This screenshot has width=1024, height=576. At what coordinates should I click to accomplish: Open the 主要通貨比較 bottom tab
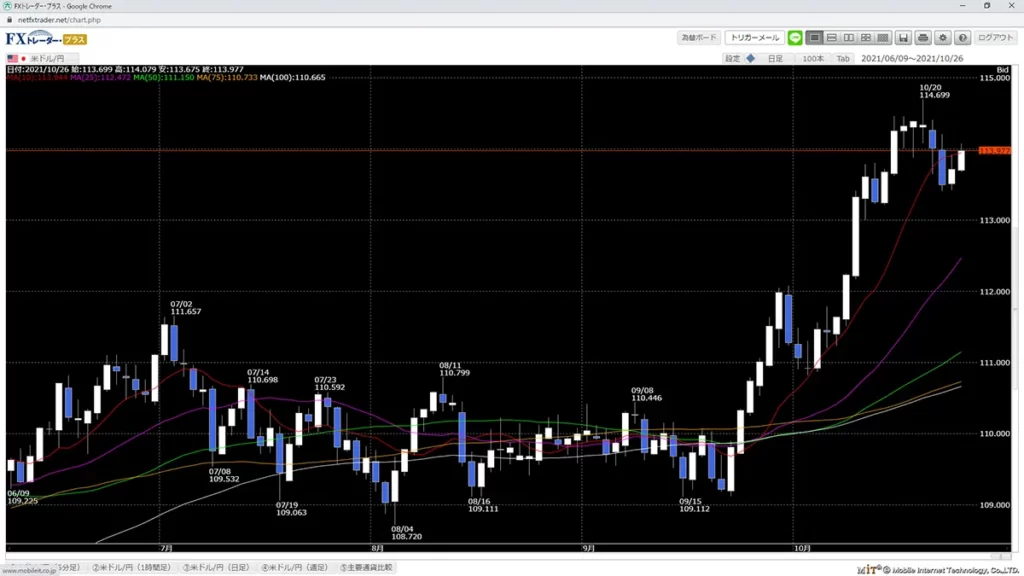[x=368, y=567]
